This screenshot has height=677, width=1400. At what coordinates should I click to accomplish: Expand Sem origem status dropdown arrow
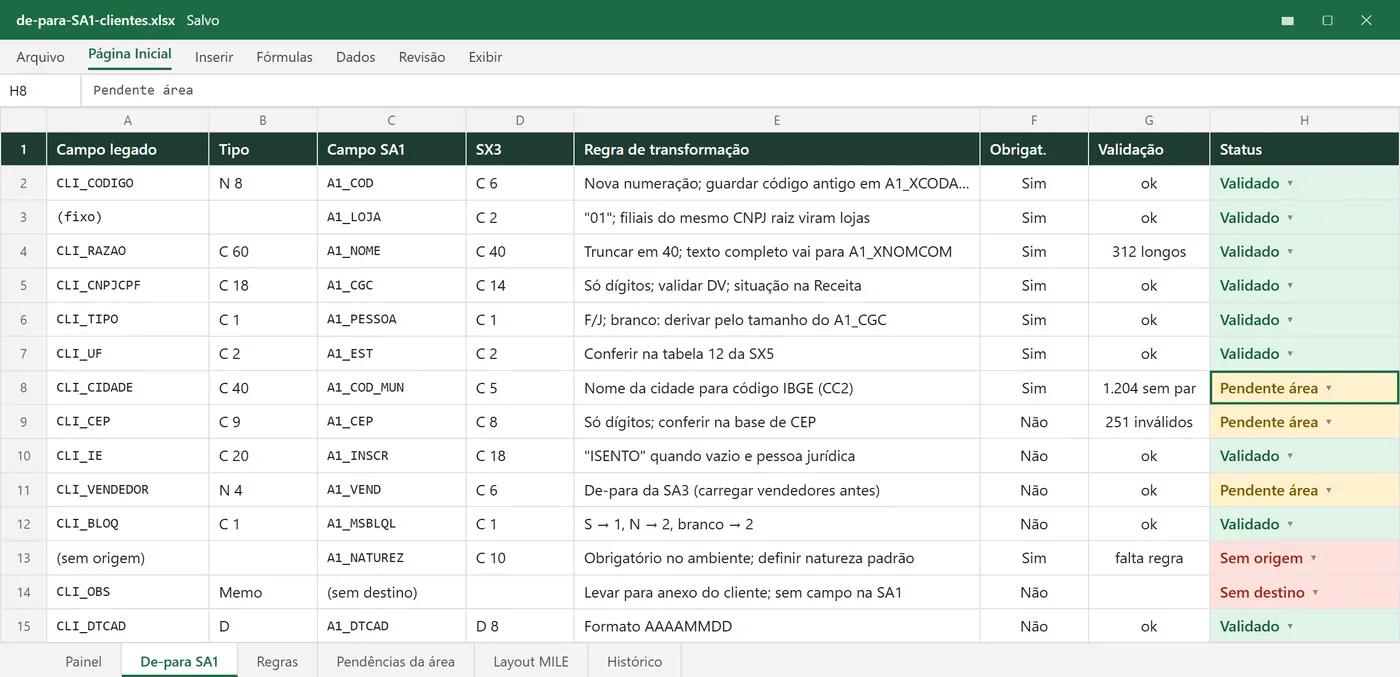1314,558
